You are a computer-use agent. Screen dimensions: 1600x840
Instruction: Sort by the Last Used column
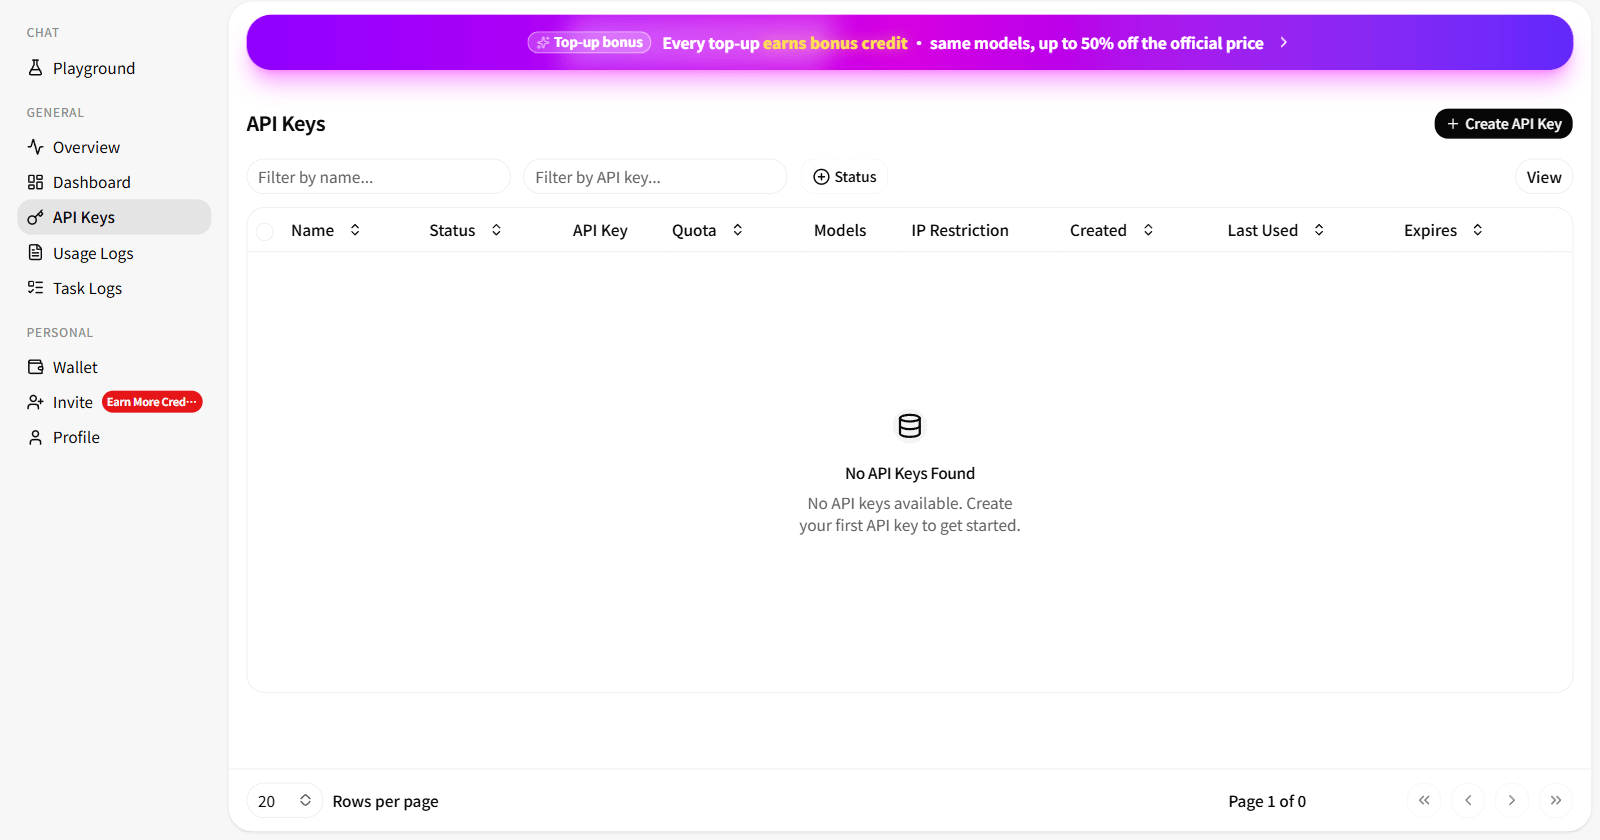coord(1276,230)
